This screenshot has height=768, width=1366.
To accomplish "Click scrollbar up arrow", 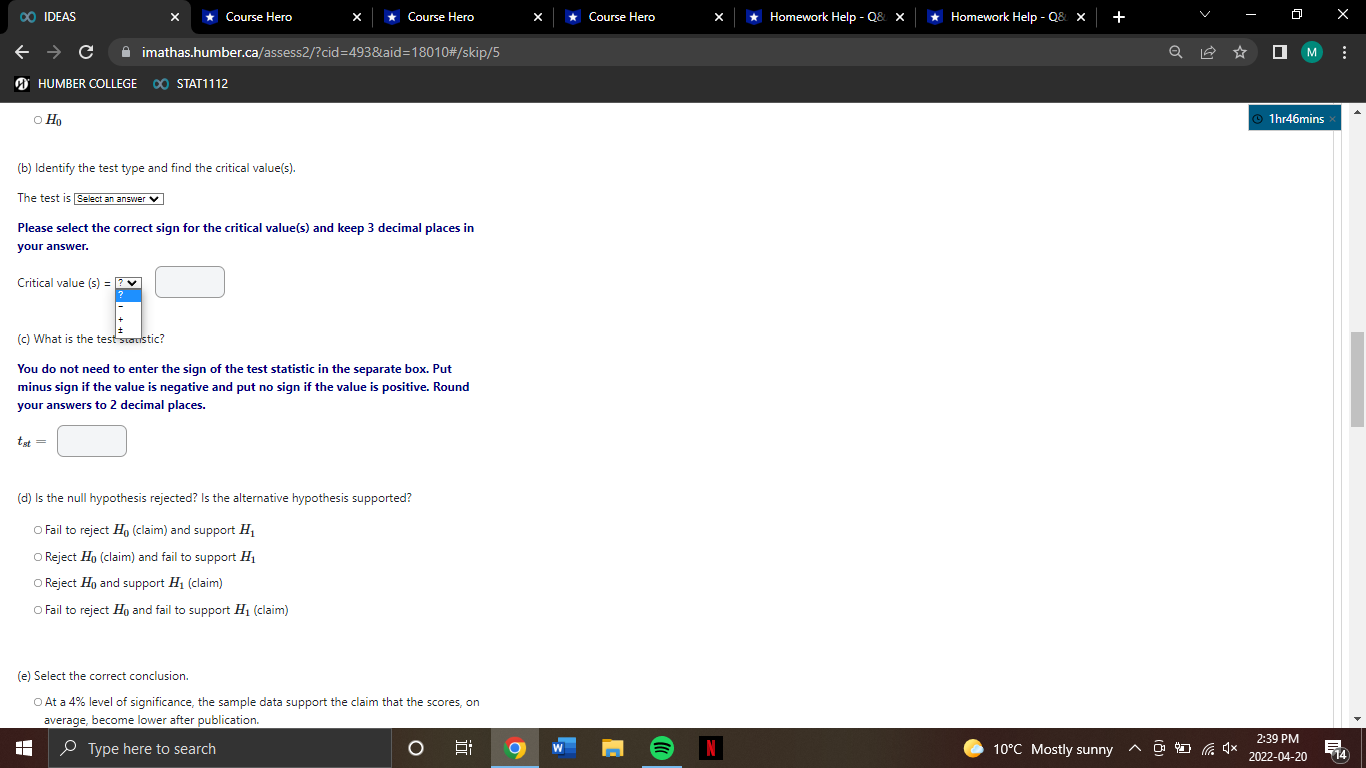I will pyautogui.click(x=1357, y=111).
